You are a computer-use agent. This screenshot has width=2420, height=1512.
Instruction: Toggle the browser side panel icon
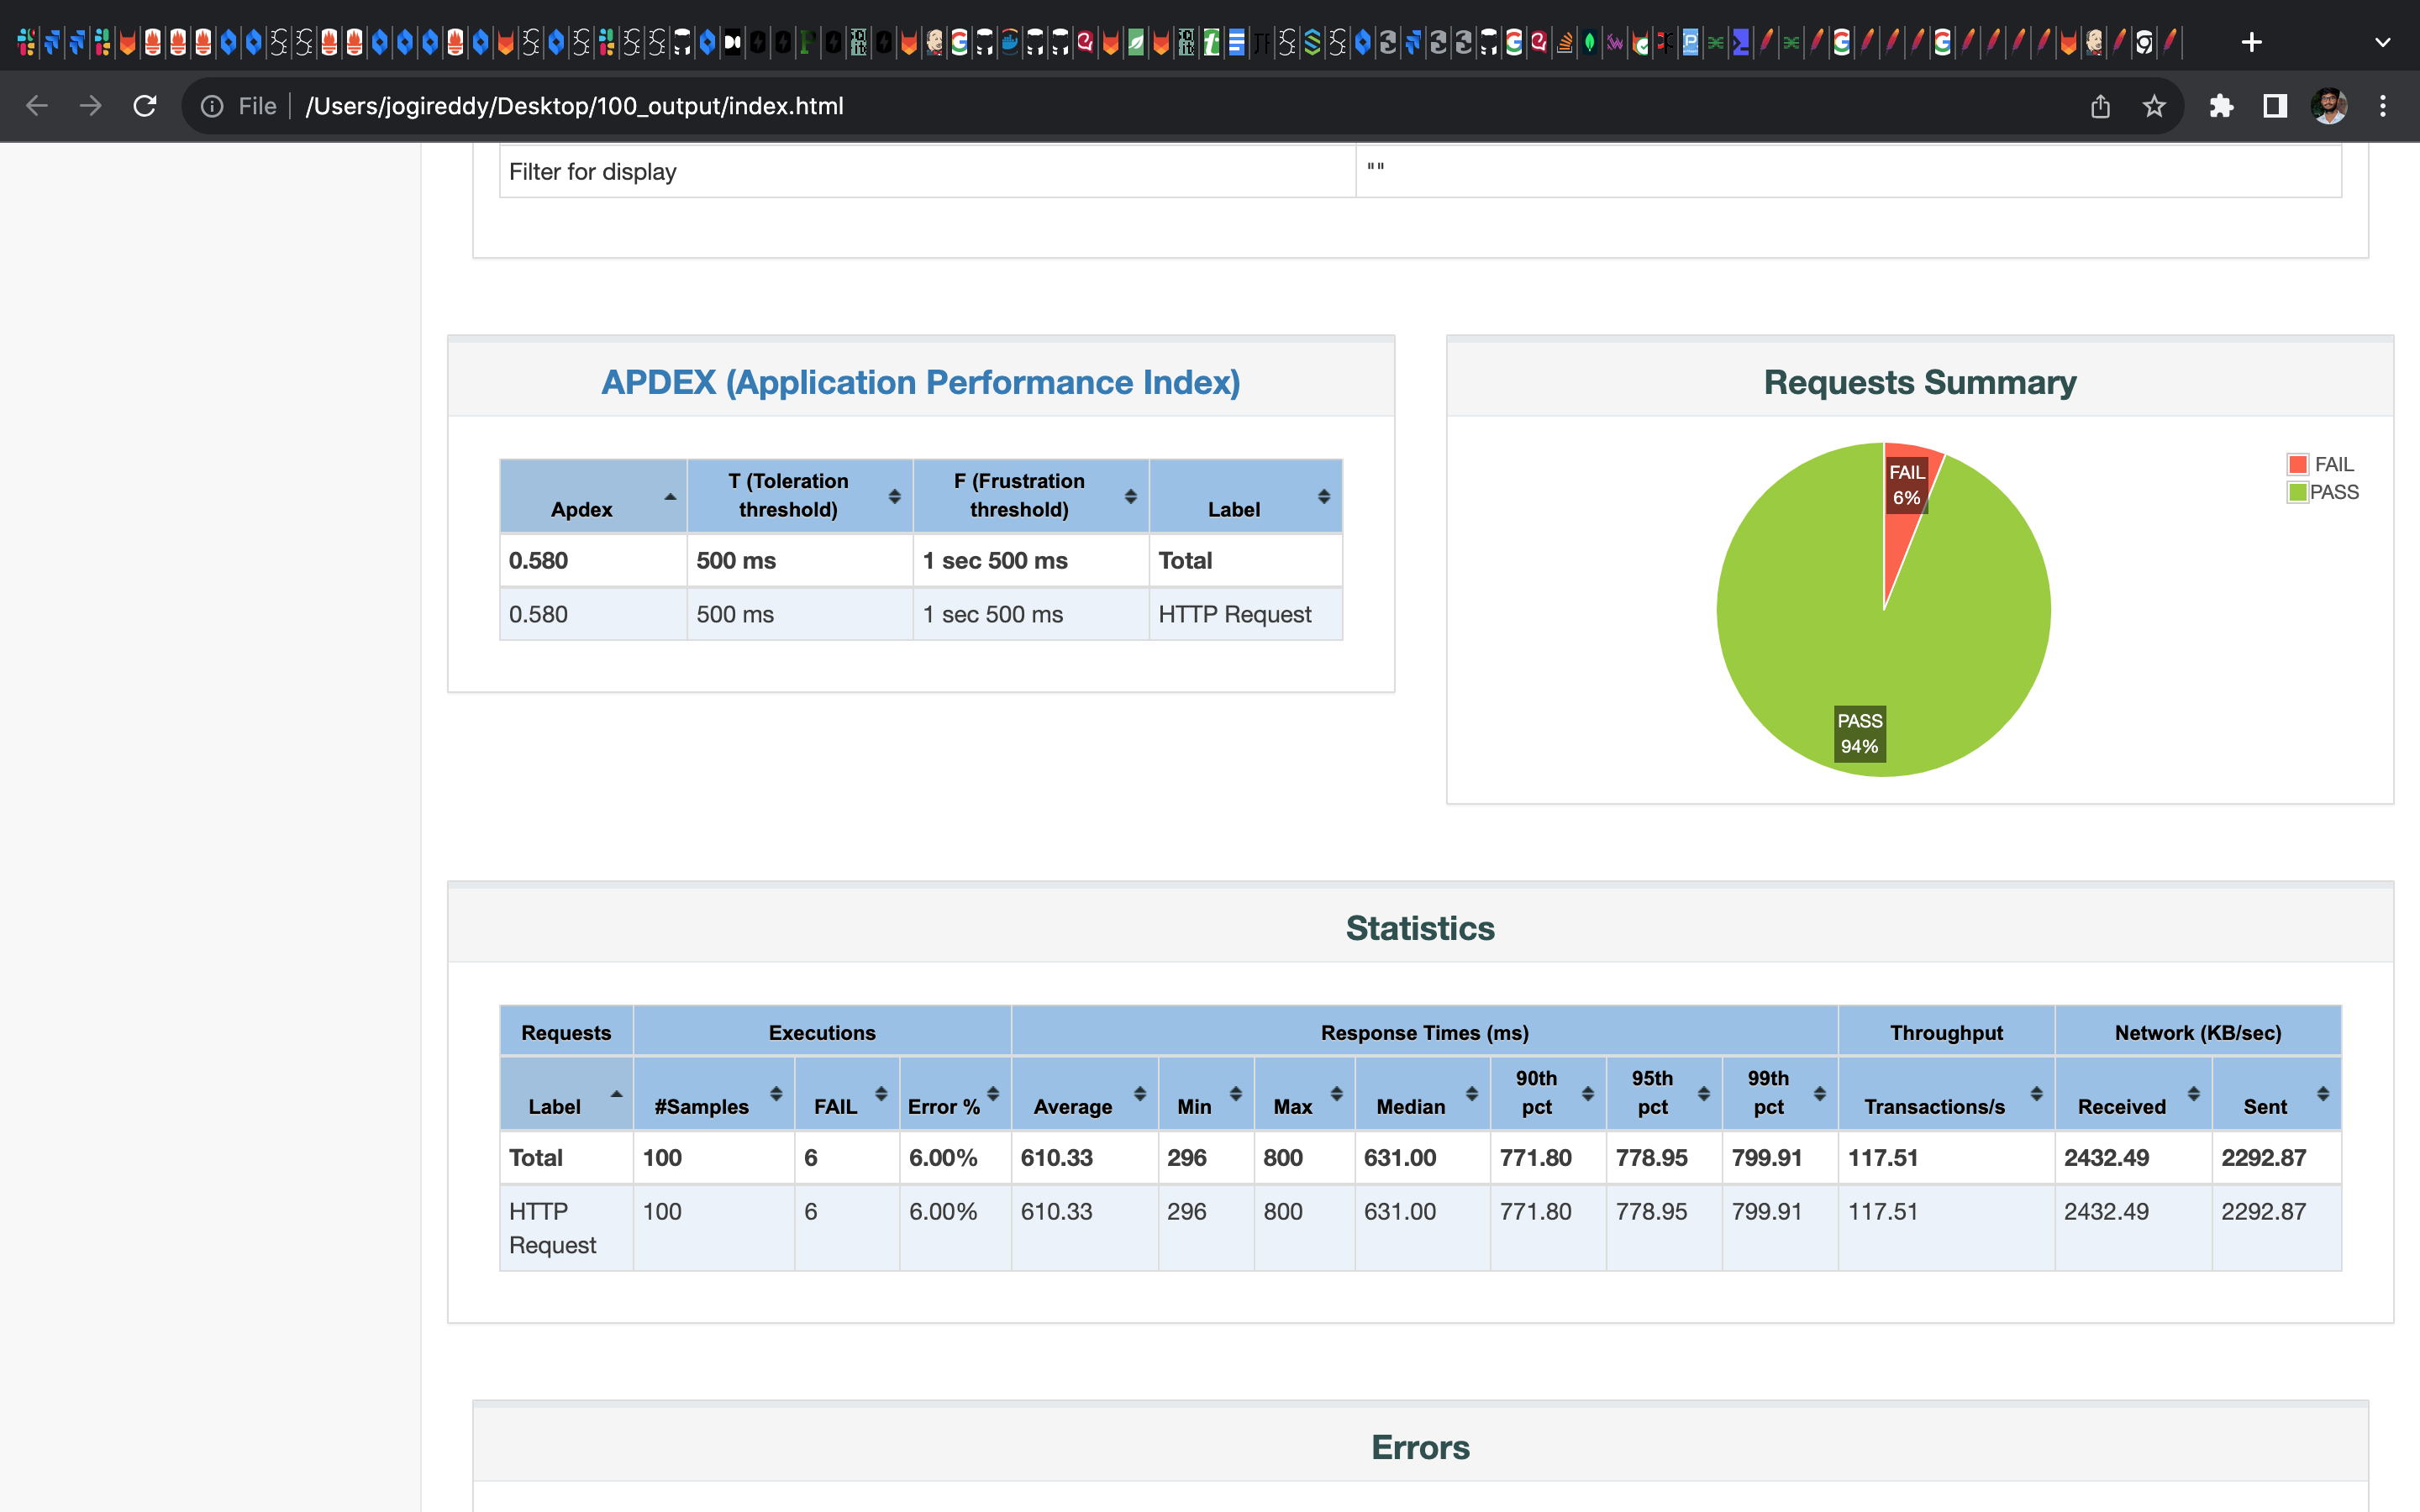(x=2275, y=106)
